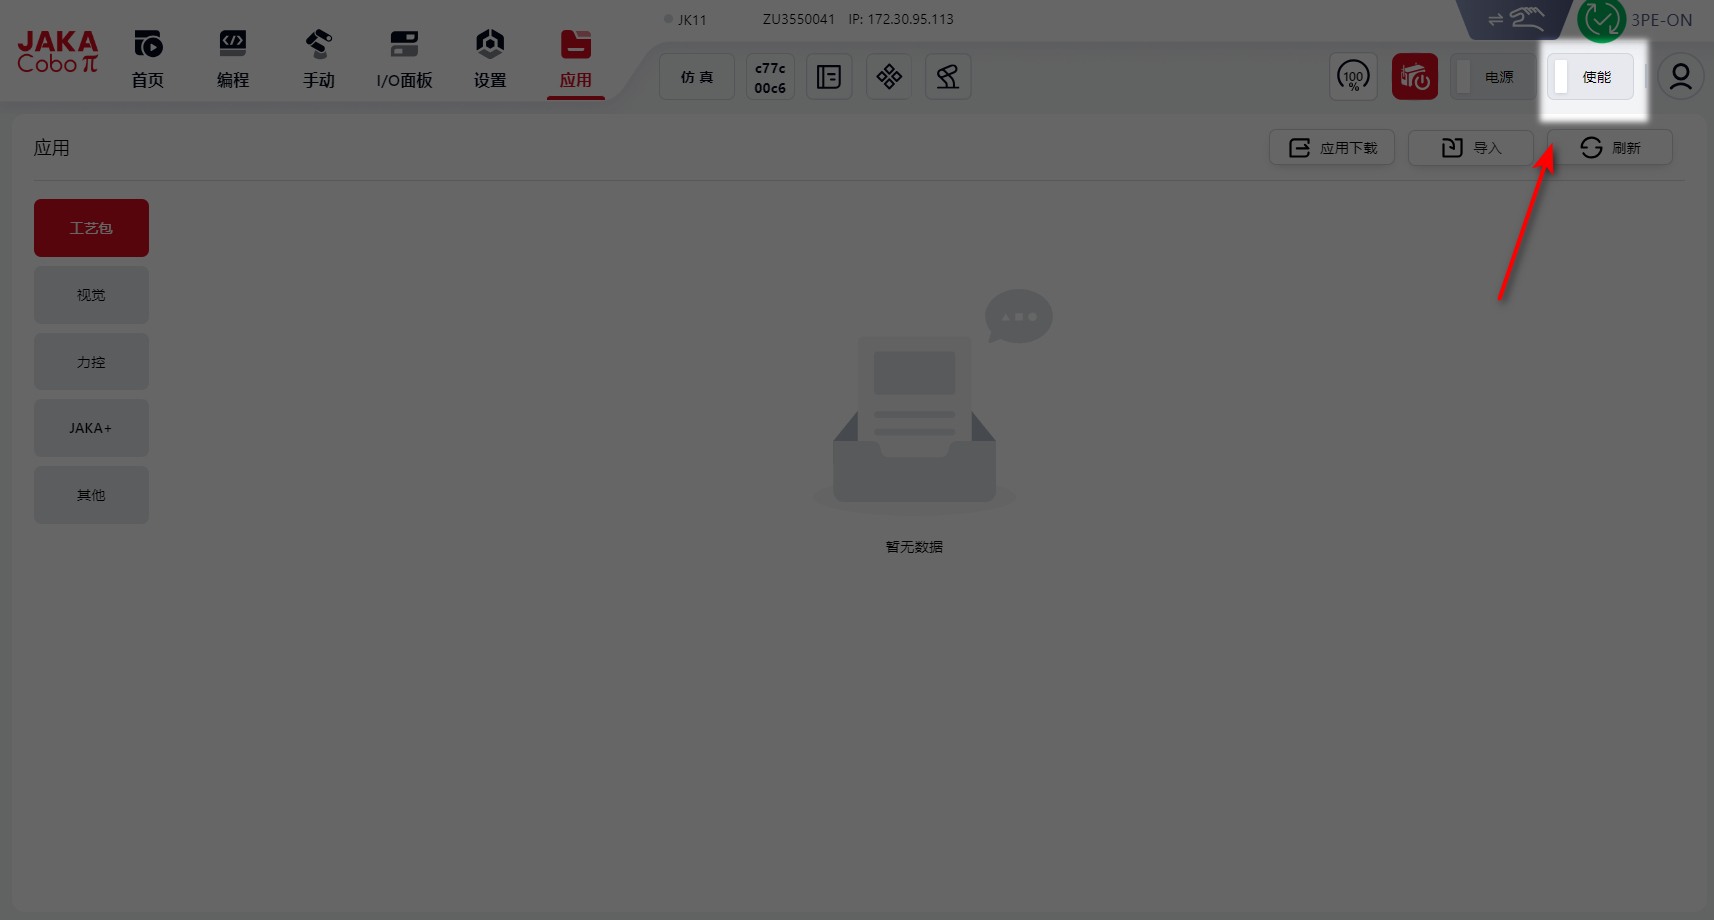This screenshot has width=1714, height=920.
Task: Select the JAKA+ category
Action: click(x=91, y=428)
